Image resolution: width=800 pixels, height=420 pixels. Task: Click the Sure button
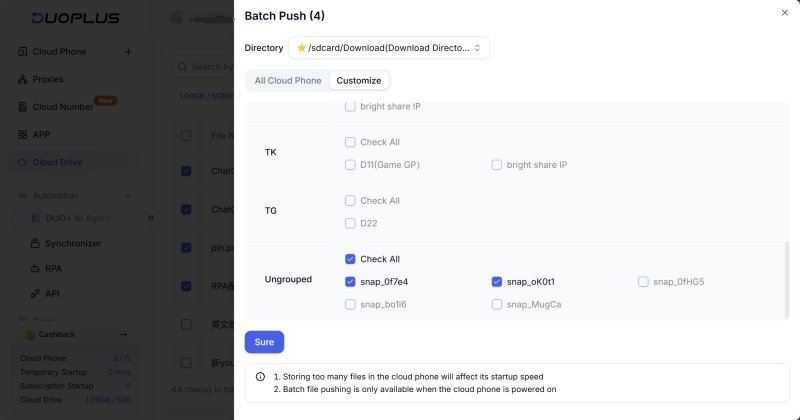tap(264, 342)
